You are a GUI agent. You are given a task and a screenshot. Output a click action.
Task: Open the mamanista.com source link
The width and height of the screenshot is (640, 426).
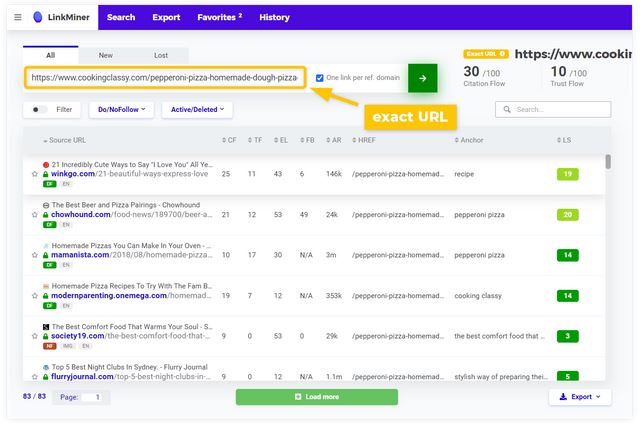pos(131,255)
